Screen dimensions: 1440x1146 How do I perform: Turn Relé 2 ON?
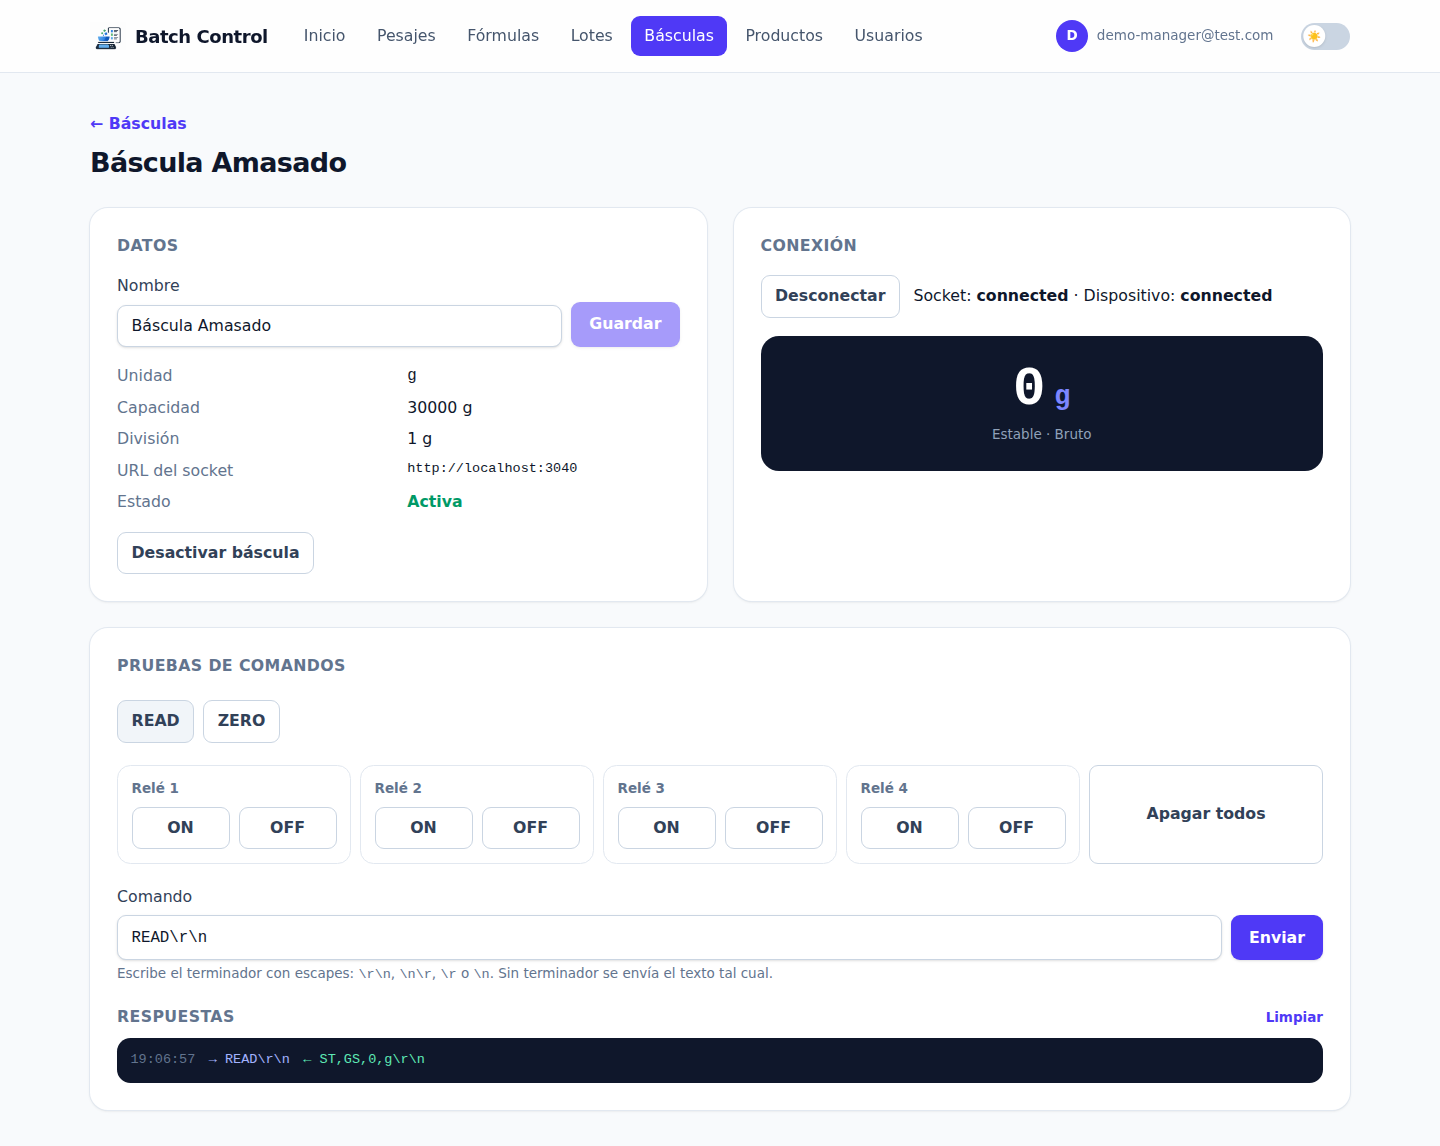click(423, 828)
